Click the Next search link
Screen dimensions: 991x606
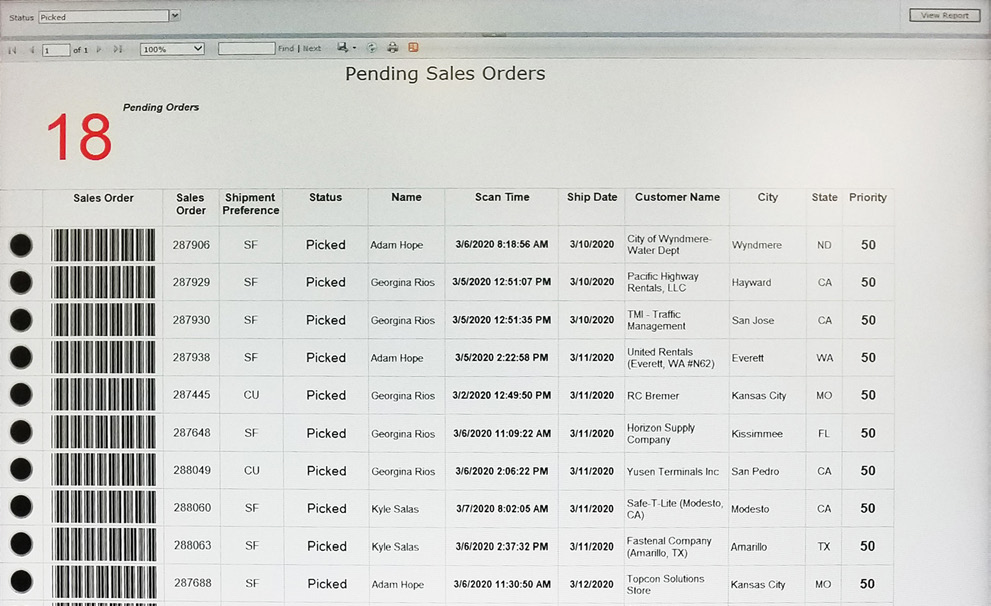[313, 49]
